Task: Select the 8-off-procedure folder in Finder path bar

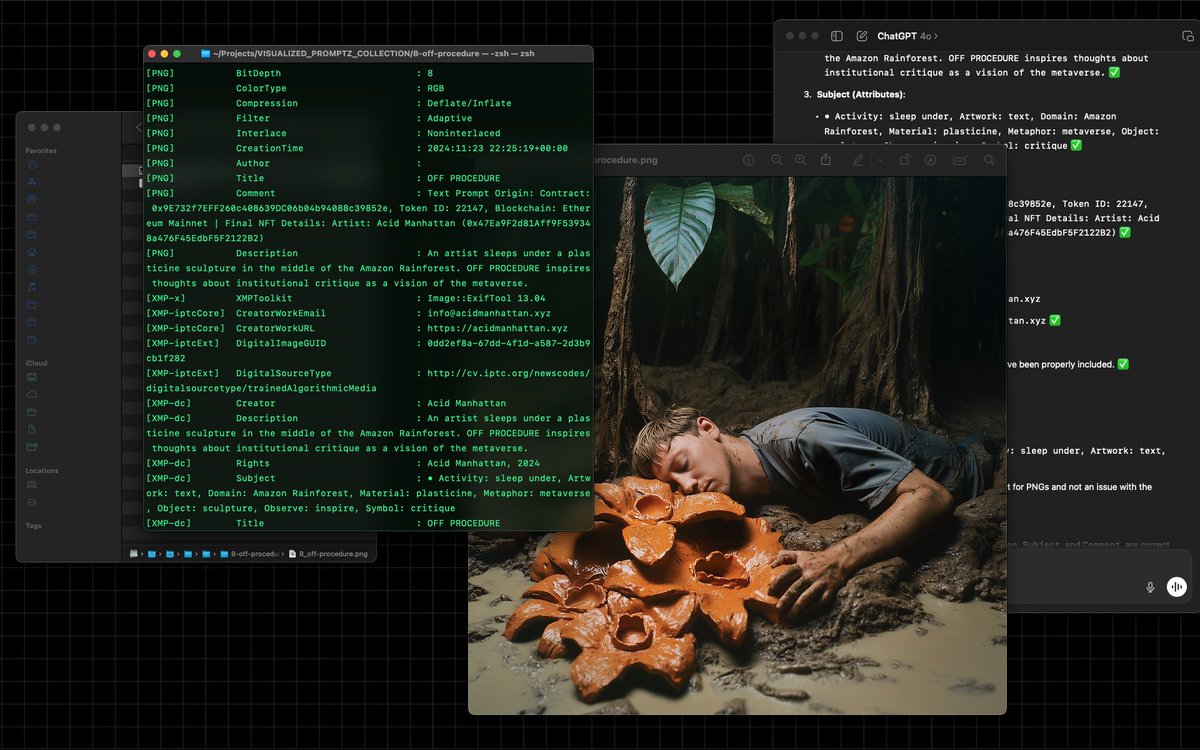Action: pos(250,553)
